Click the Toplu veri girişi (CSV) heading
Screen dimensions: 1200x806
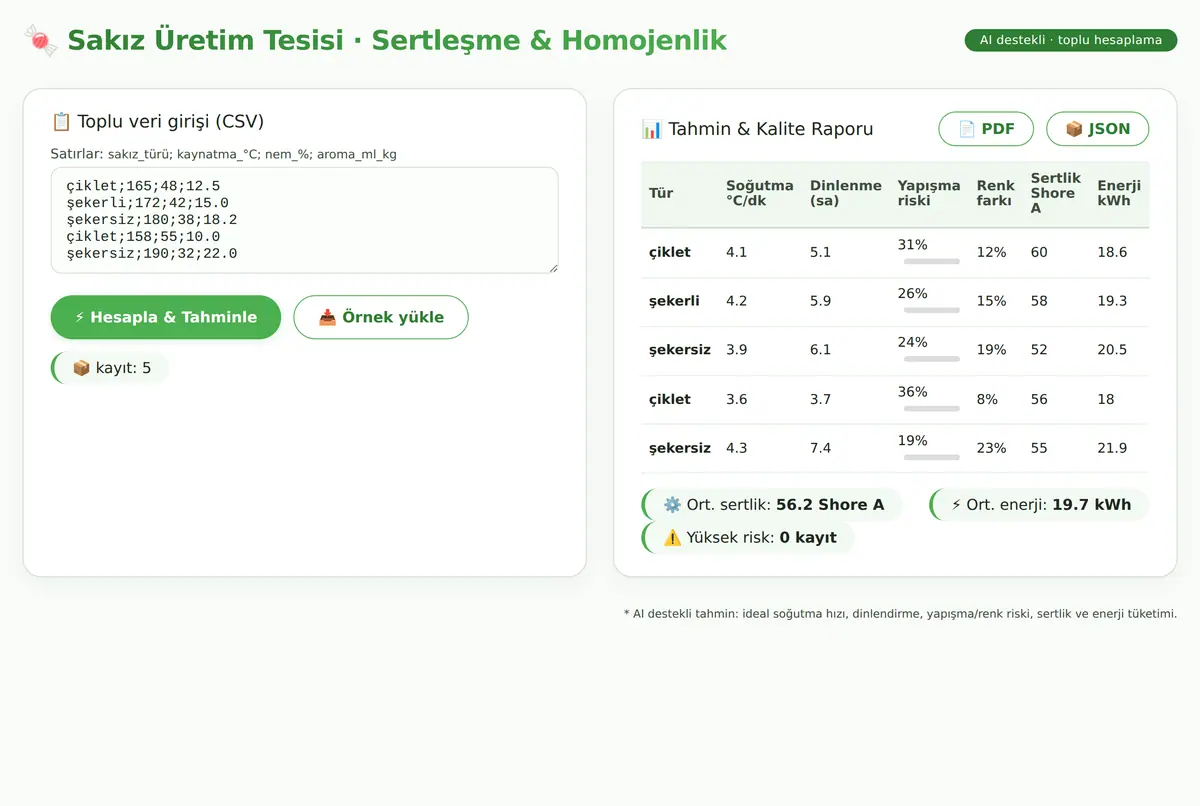(171, 122)
